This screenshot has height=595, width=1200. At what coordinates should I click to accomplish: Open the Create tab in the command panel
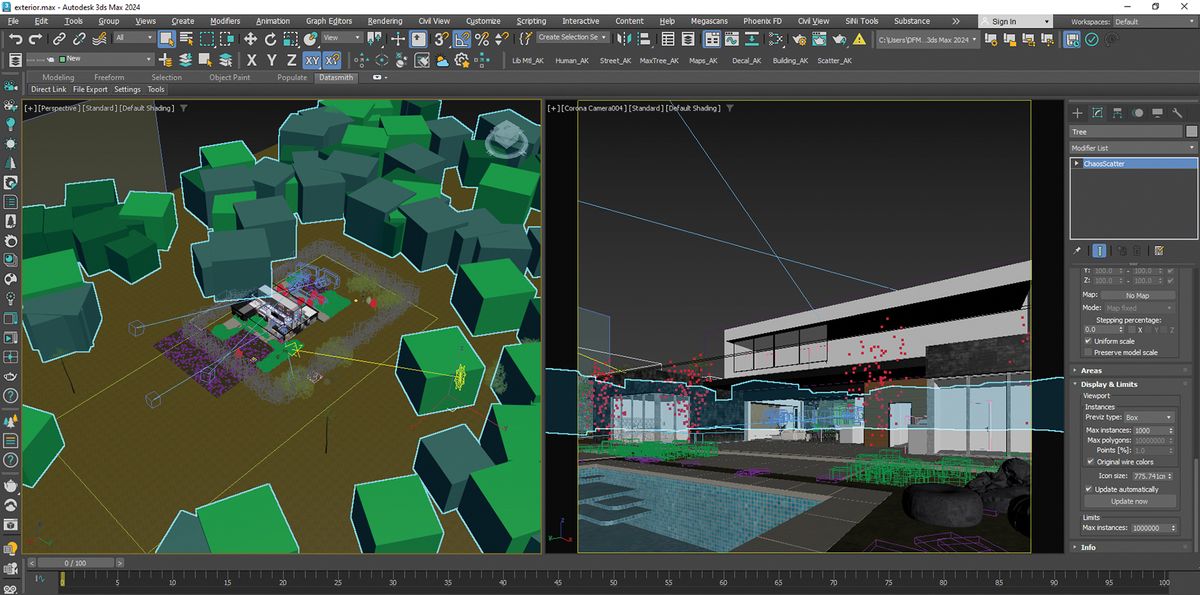(1077, 112)
